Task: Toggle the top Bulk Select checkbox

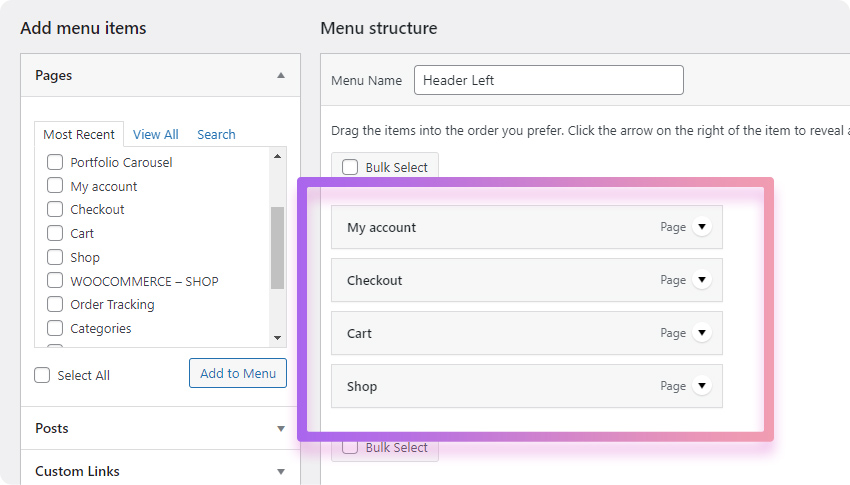Action: tap(350, 167)
